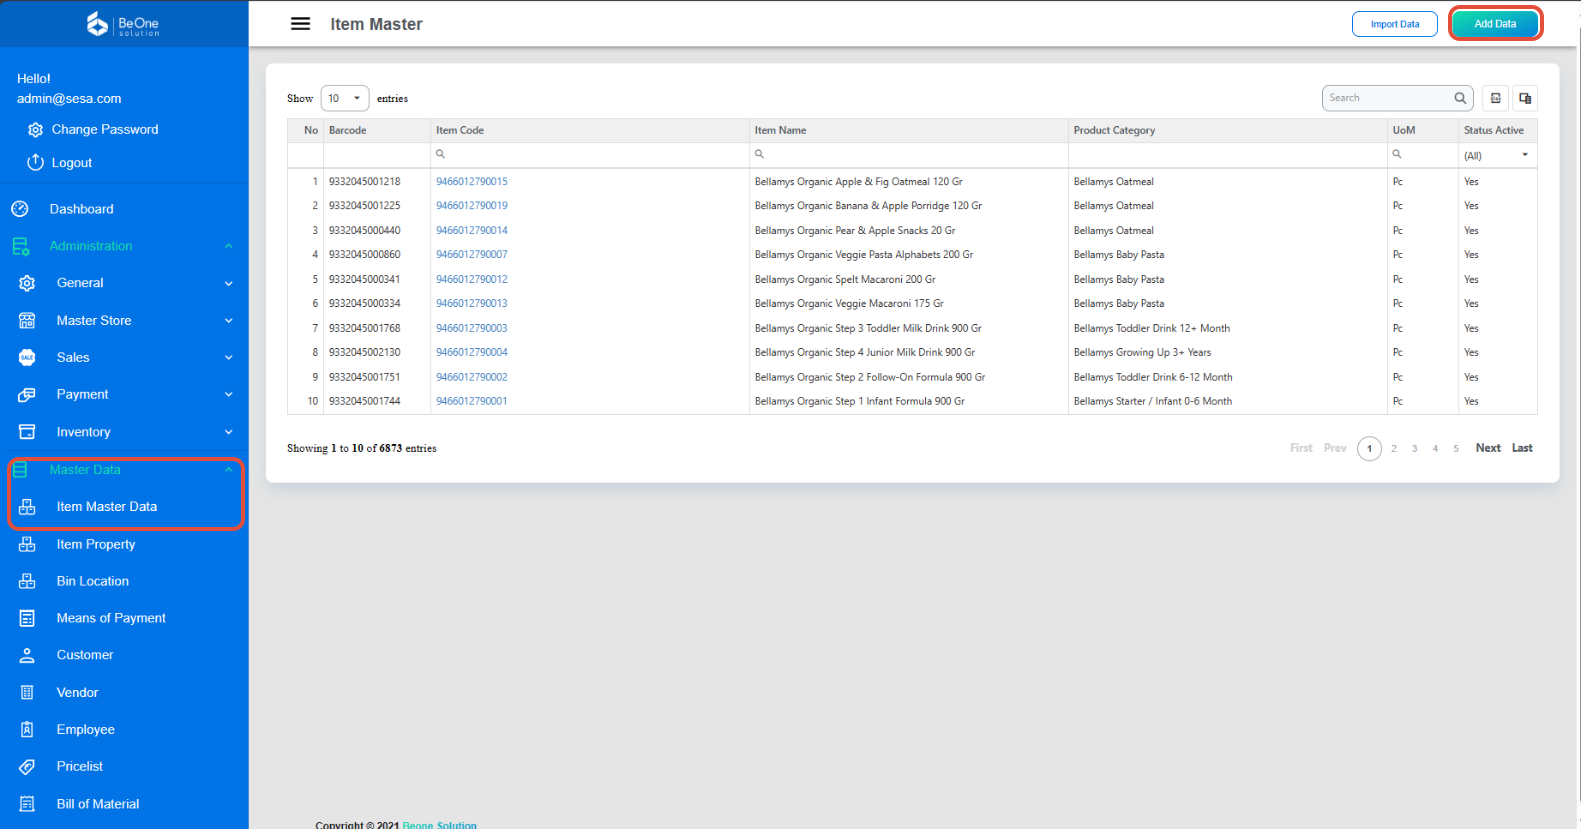Click the Beone Solution footer link
1581x829 pixels.
pyautogui.click(x=440, y=825)
